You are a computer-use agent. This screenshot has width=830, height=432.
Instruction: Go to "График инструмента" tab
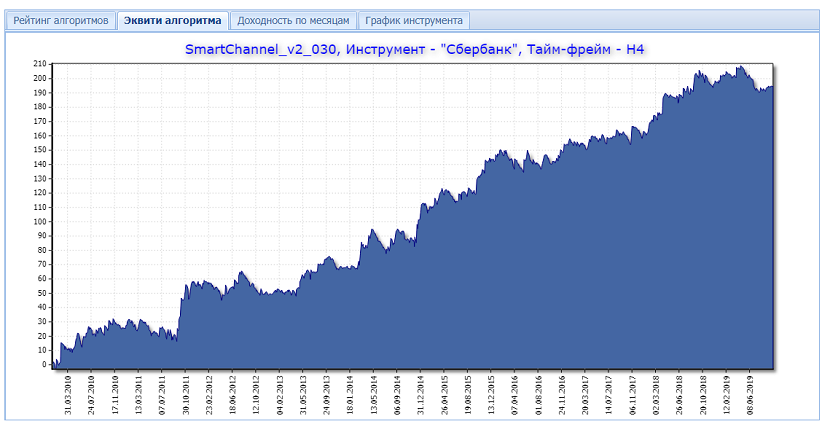pyautogui.click(x=413, y=20)
